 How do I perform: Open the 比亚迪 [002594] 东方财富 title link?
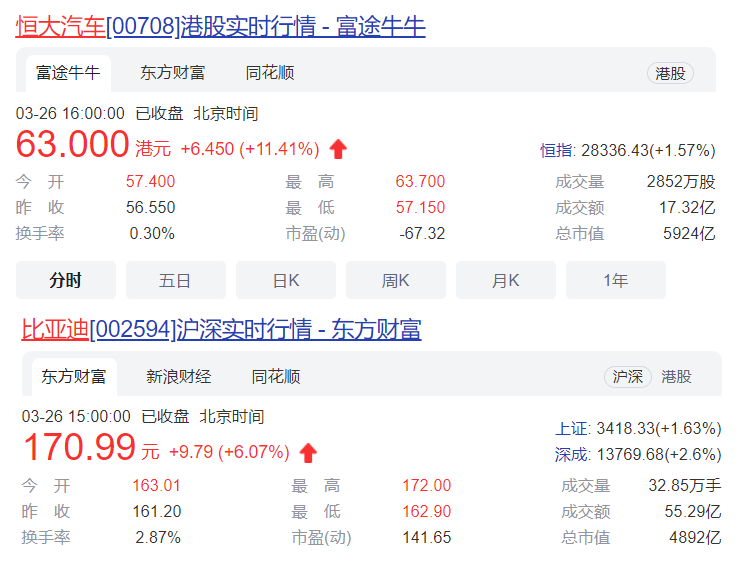(x=221, y=329)
